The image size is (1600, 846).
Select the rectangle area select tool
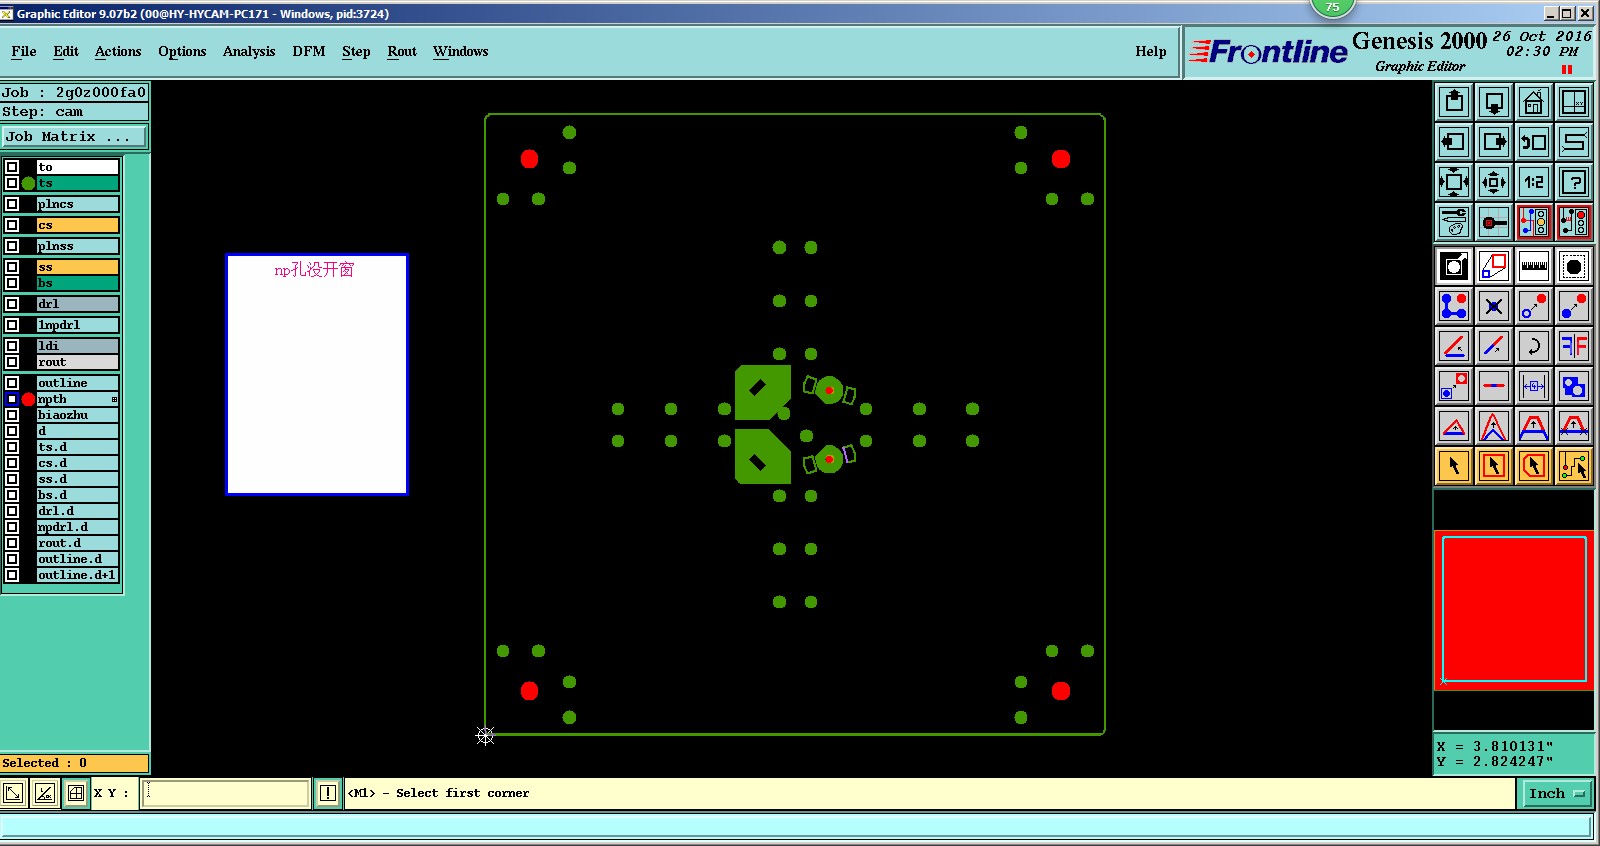(1494, 466)
